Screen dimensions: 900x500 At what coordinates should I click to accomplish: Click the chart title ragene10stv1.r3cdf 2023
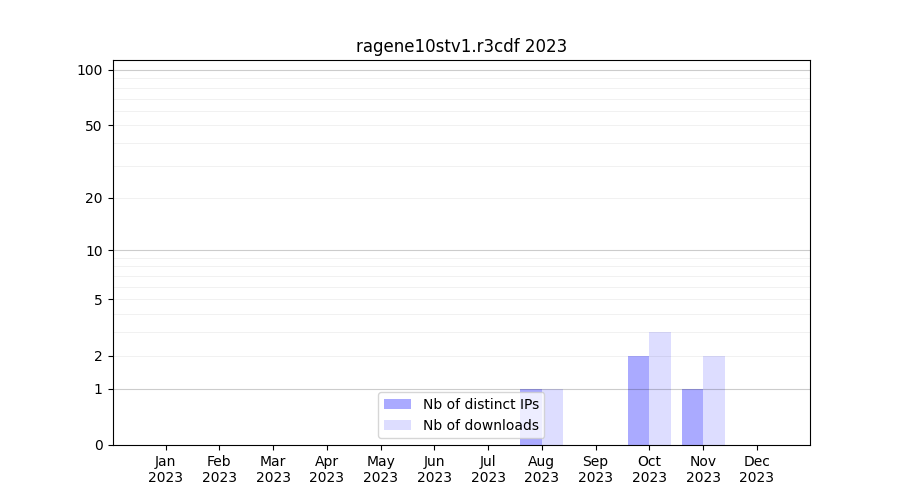pyautogui.click(x=461, y=46)
